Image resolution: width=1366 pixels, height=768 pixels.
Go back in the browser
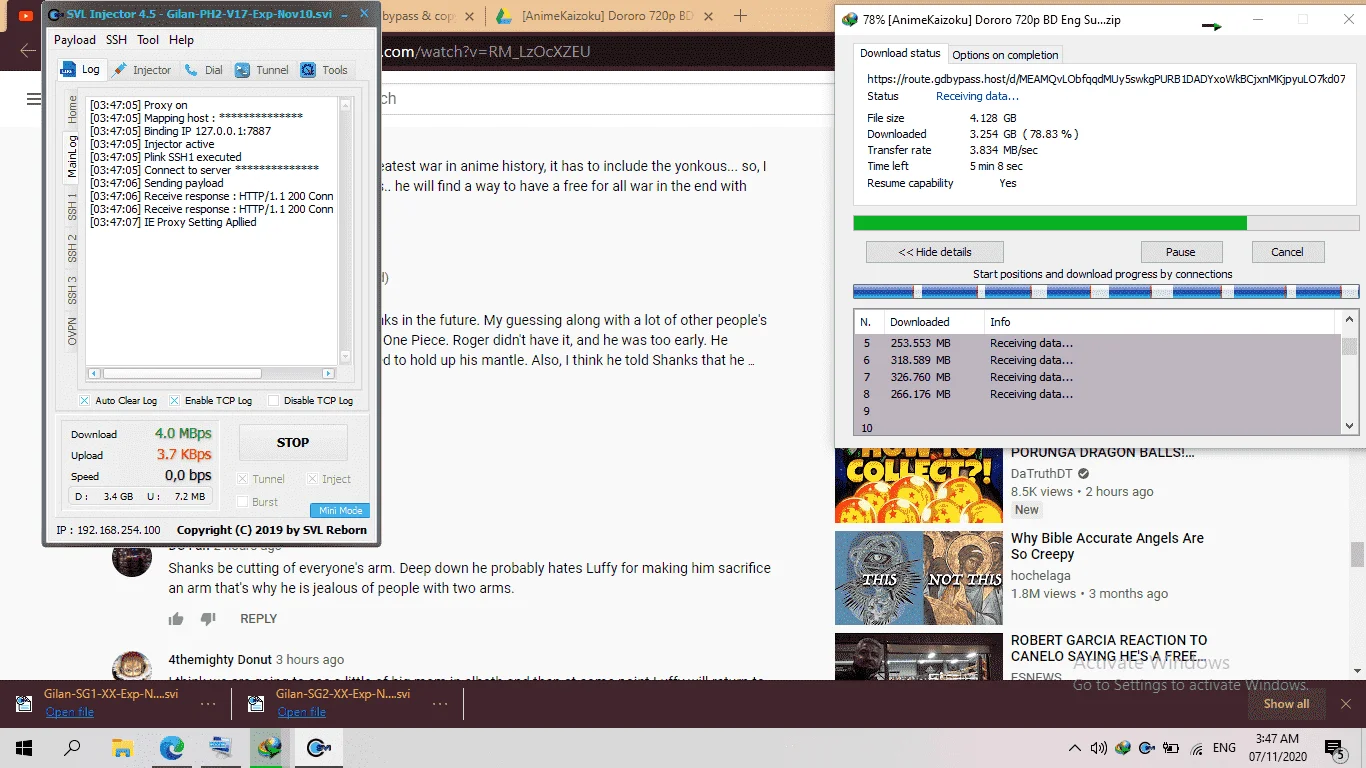click(28, 51)
